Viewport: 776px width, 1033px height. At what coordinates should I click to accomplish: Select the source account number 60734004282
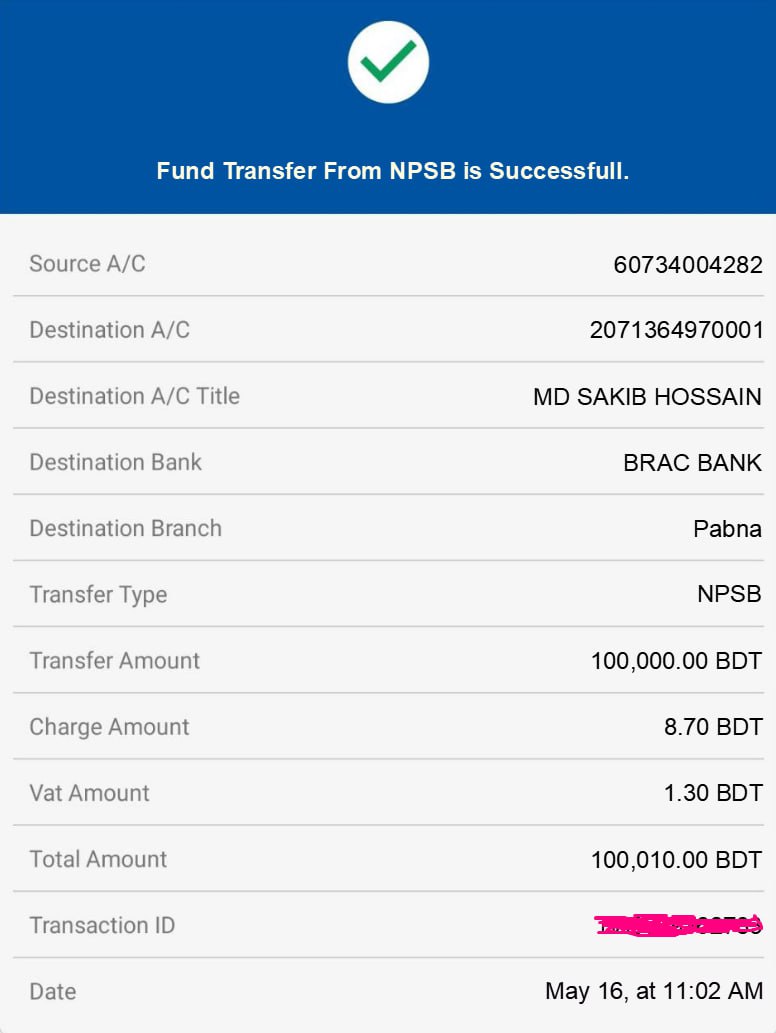[688, 264]
